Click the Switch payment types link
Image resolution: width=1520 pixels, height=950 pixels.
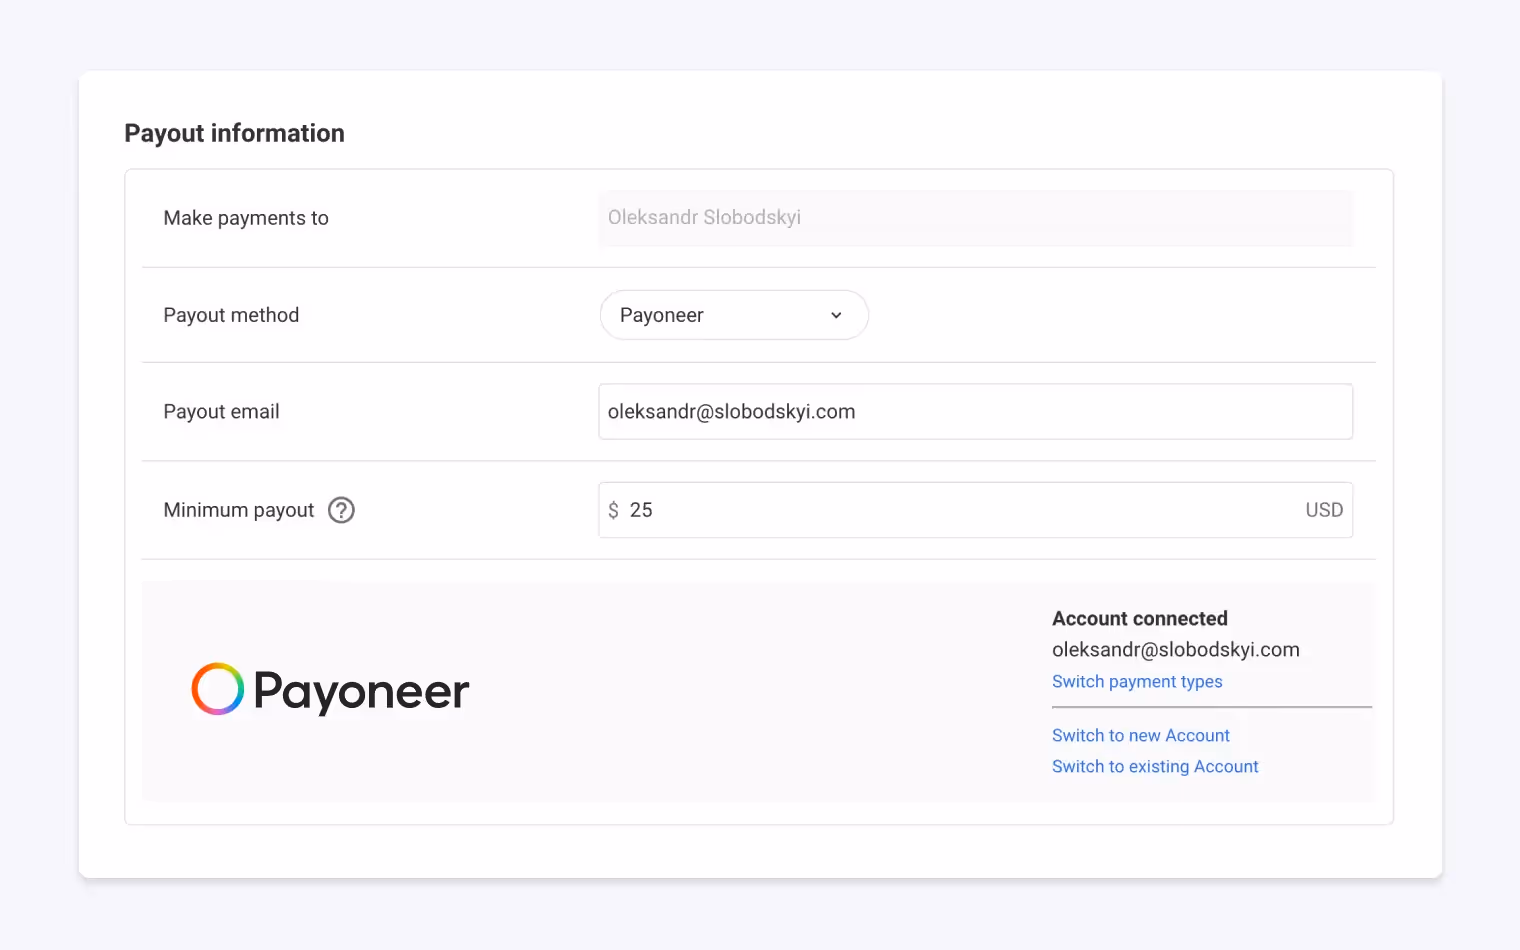(1137, 681)
